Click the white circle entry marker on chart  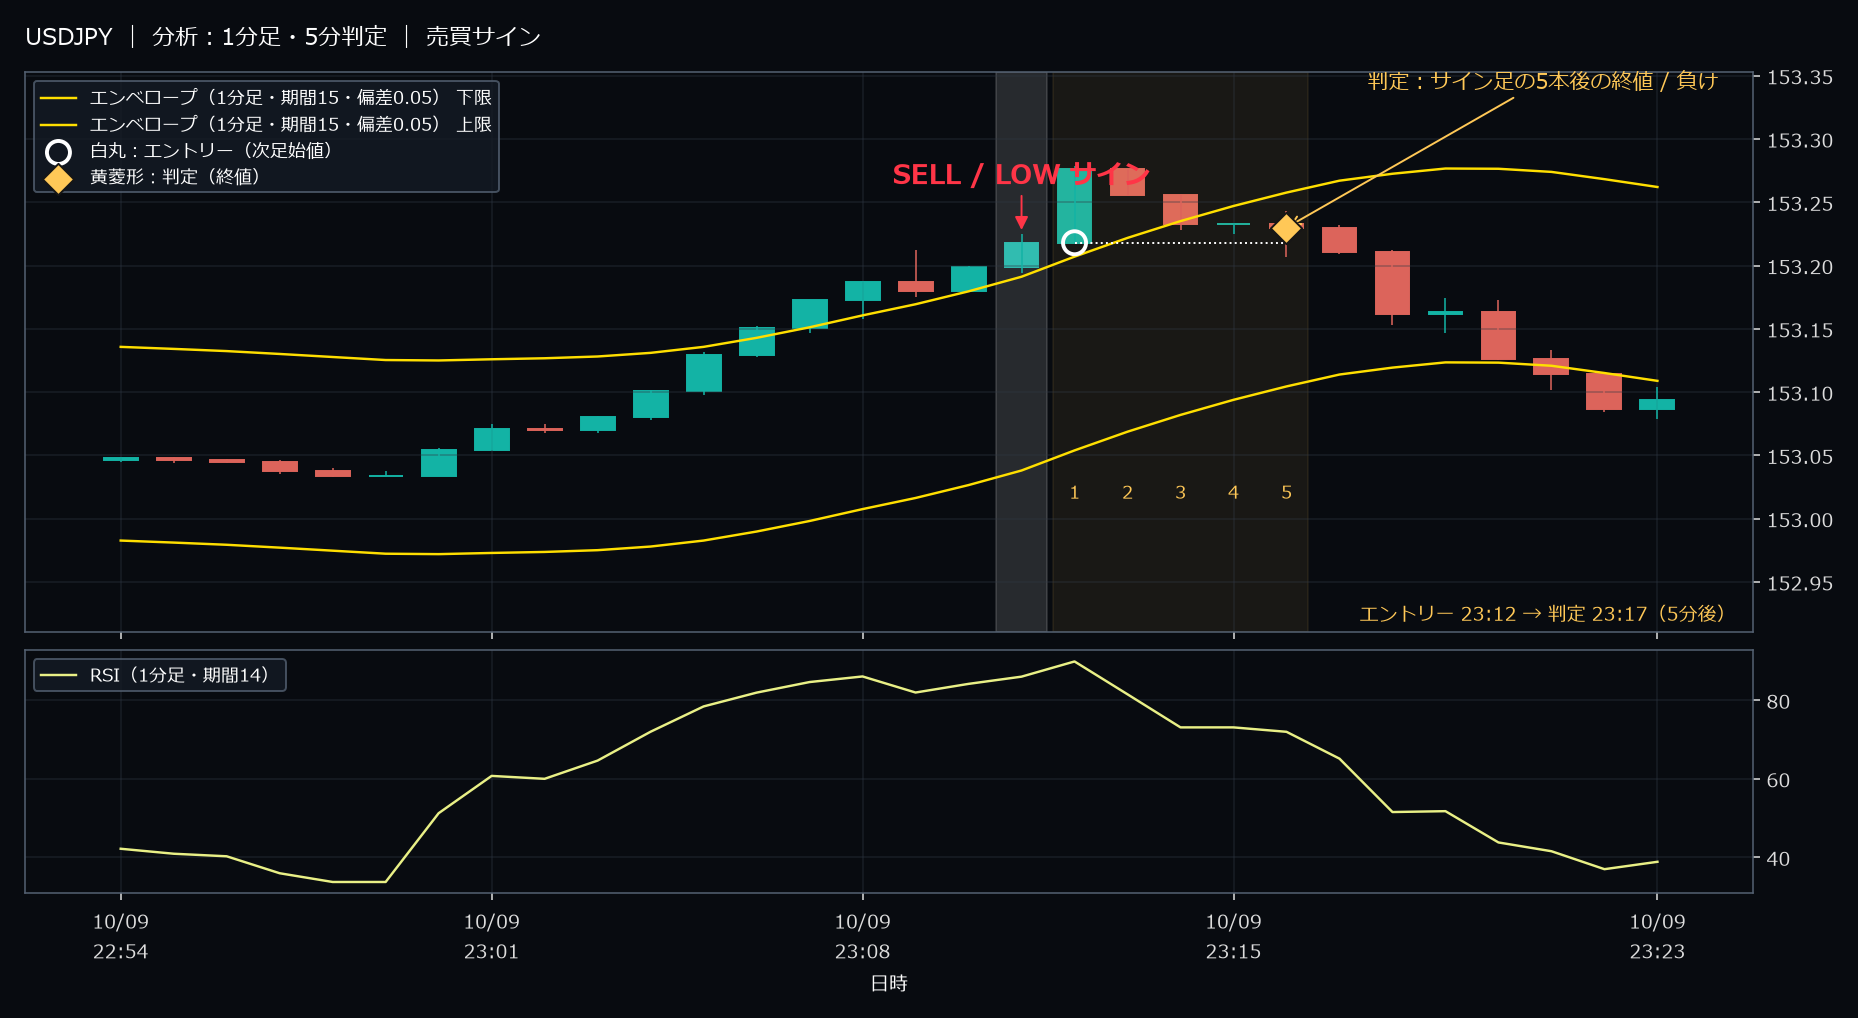(x=1074, y=242)
